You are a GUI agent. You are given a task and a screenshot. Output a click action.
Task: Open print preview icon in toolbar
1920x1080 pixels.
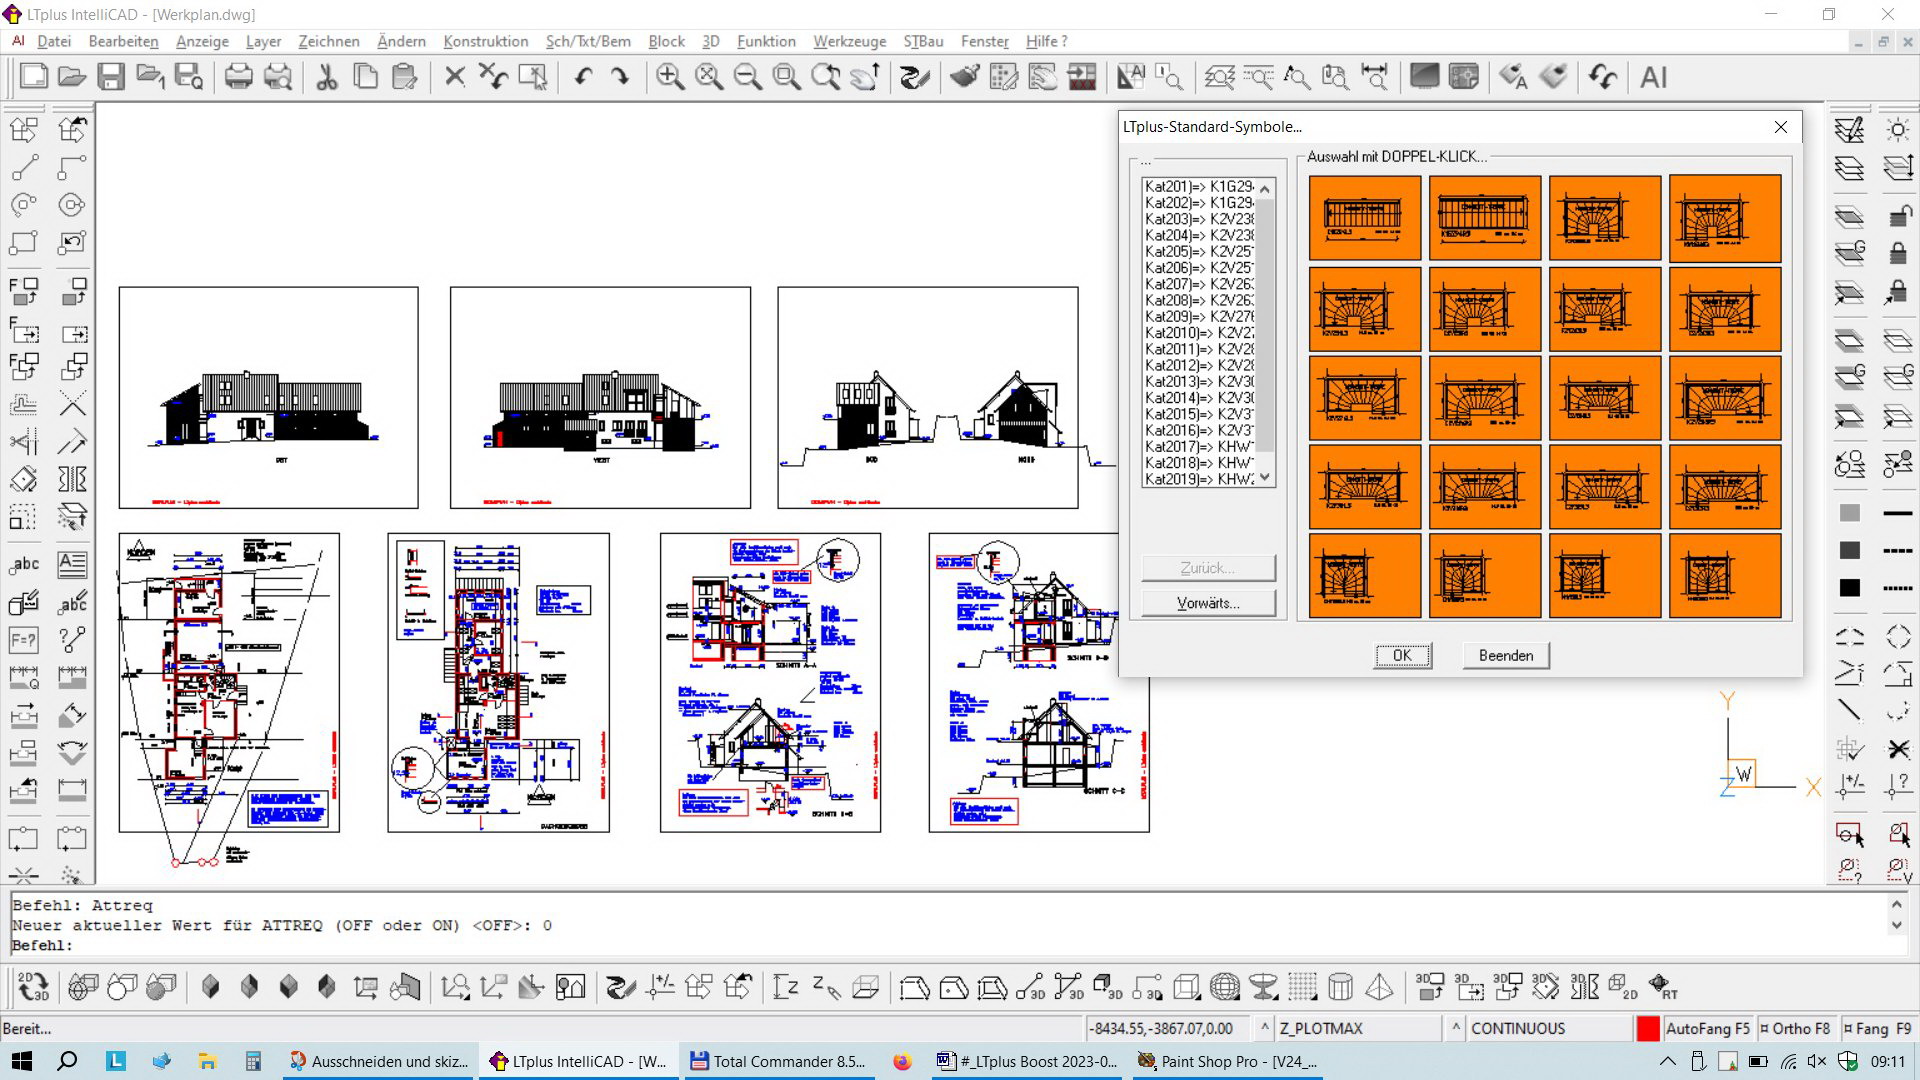coord(278,77)
